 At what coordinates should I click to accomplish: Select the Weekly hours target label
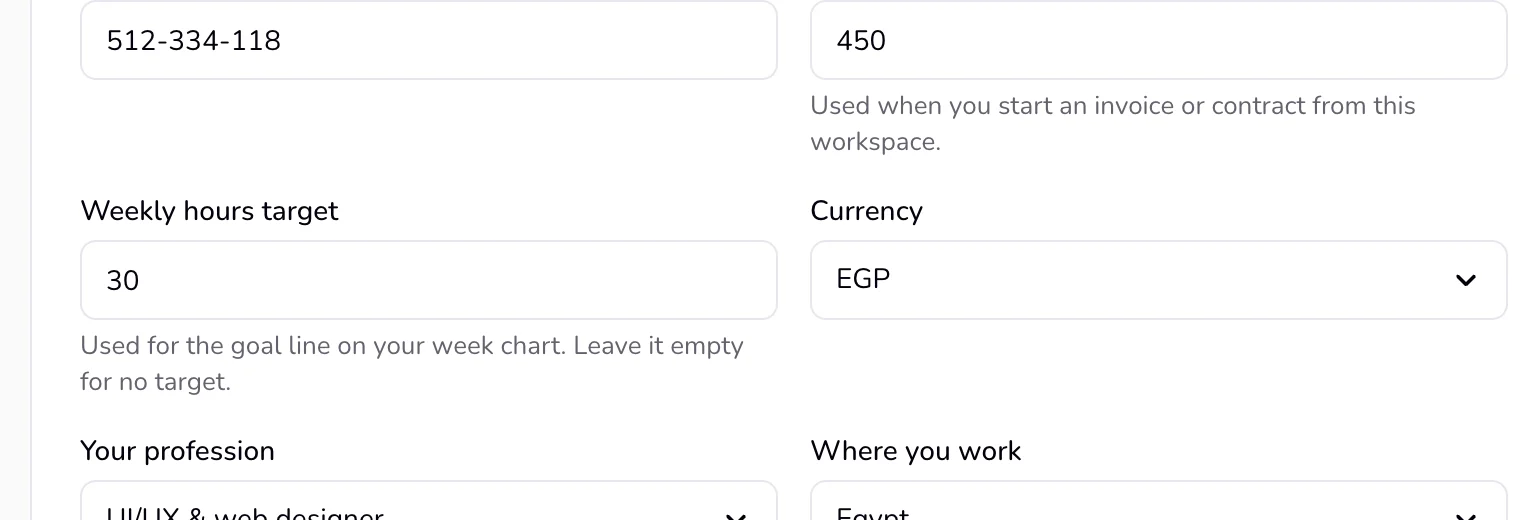click(x=209, y=211)
